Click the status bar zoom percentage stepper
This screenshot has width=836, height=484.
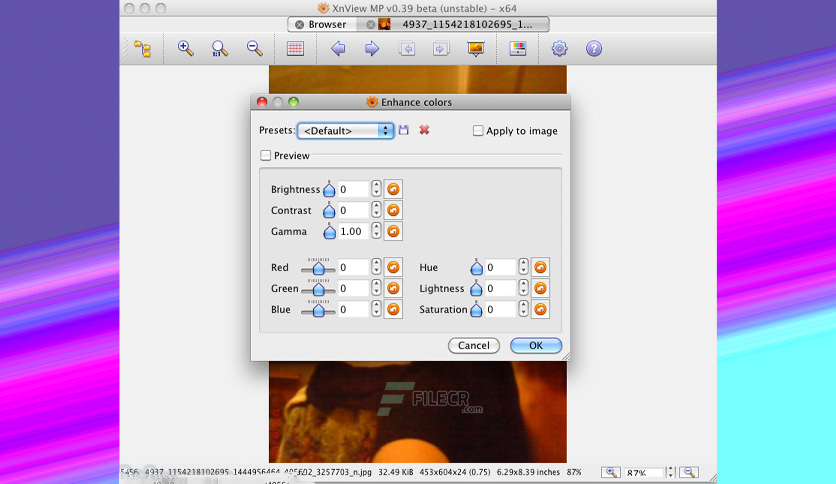[x=671, y=472]
